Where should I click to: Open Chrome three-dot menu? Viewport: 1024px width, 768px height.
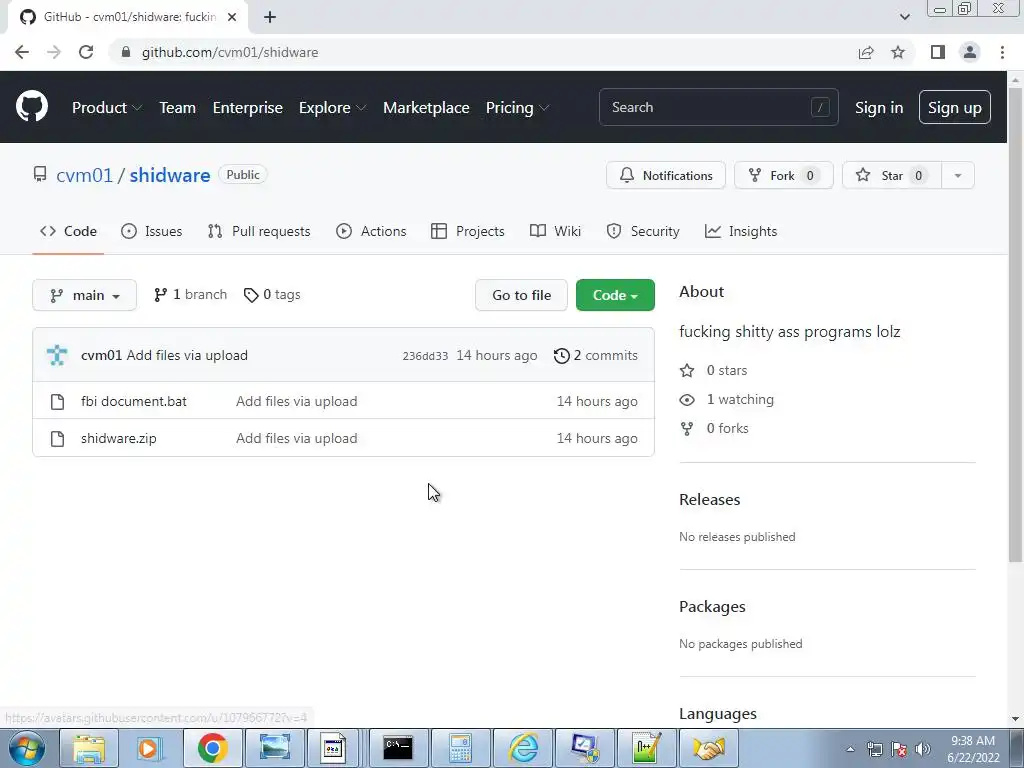pos(1002,52)
